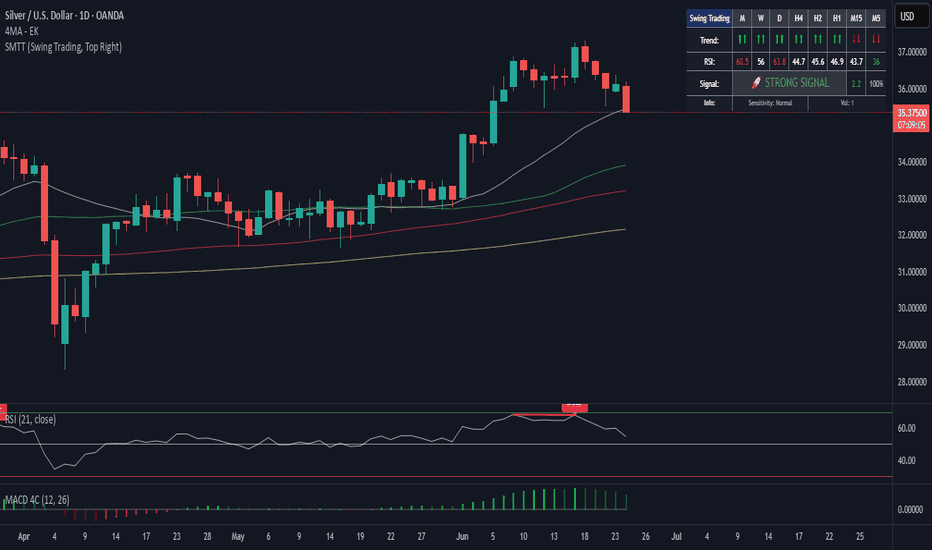Click the small red marker left of the RSI label
Screen dimensions: 932x550
coord(3,410)
